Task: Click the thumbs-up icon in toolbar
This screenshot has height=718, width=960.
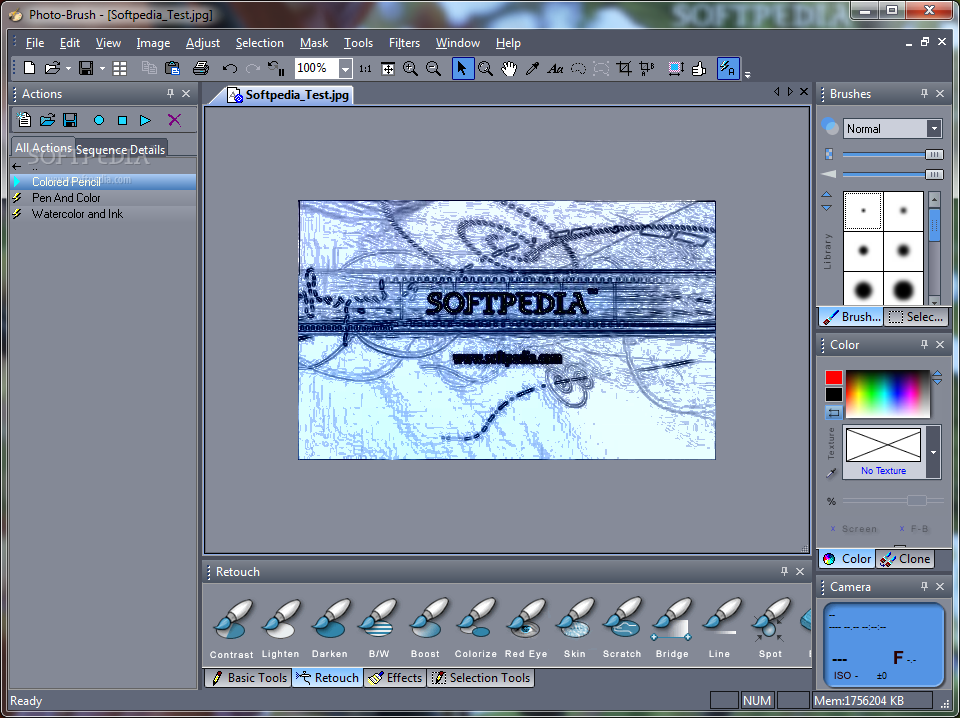Action: coord(699,68)
